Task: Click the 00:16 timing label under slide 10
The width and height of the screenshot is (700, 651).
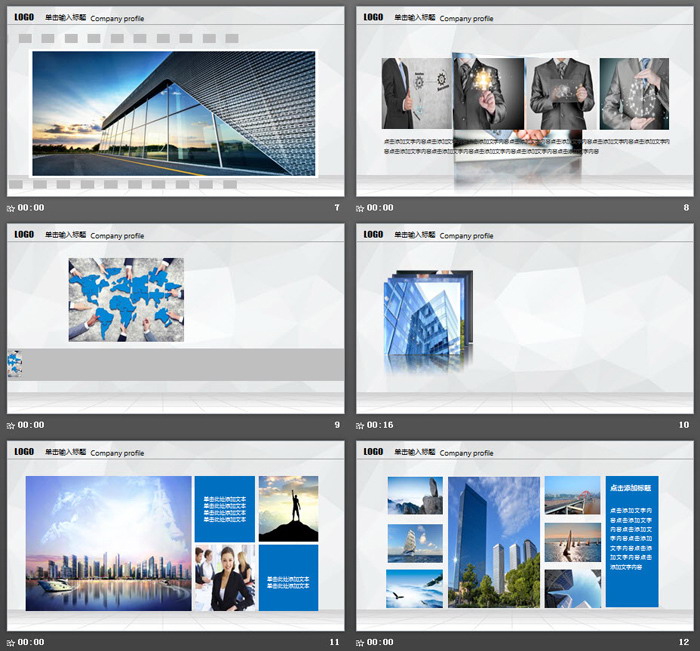Action: pos(380,425)
